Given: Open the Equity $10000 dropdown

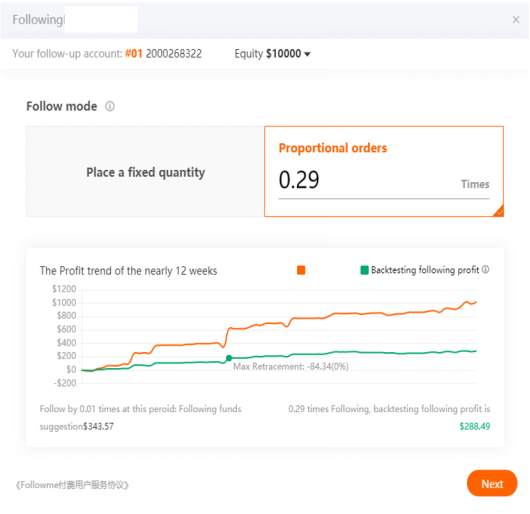Looking at the screenshot, I should click(x=272, y=54).
